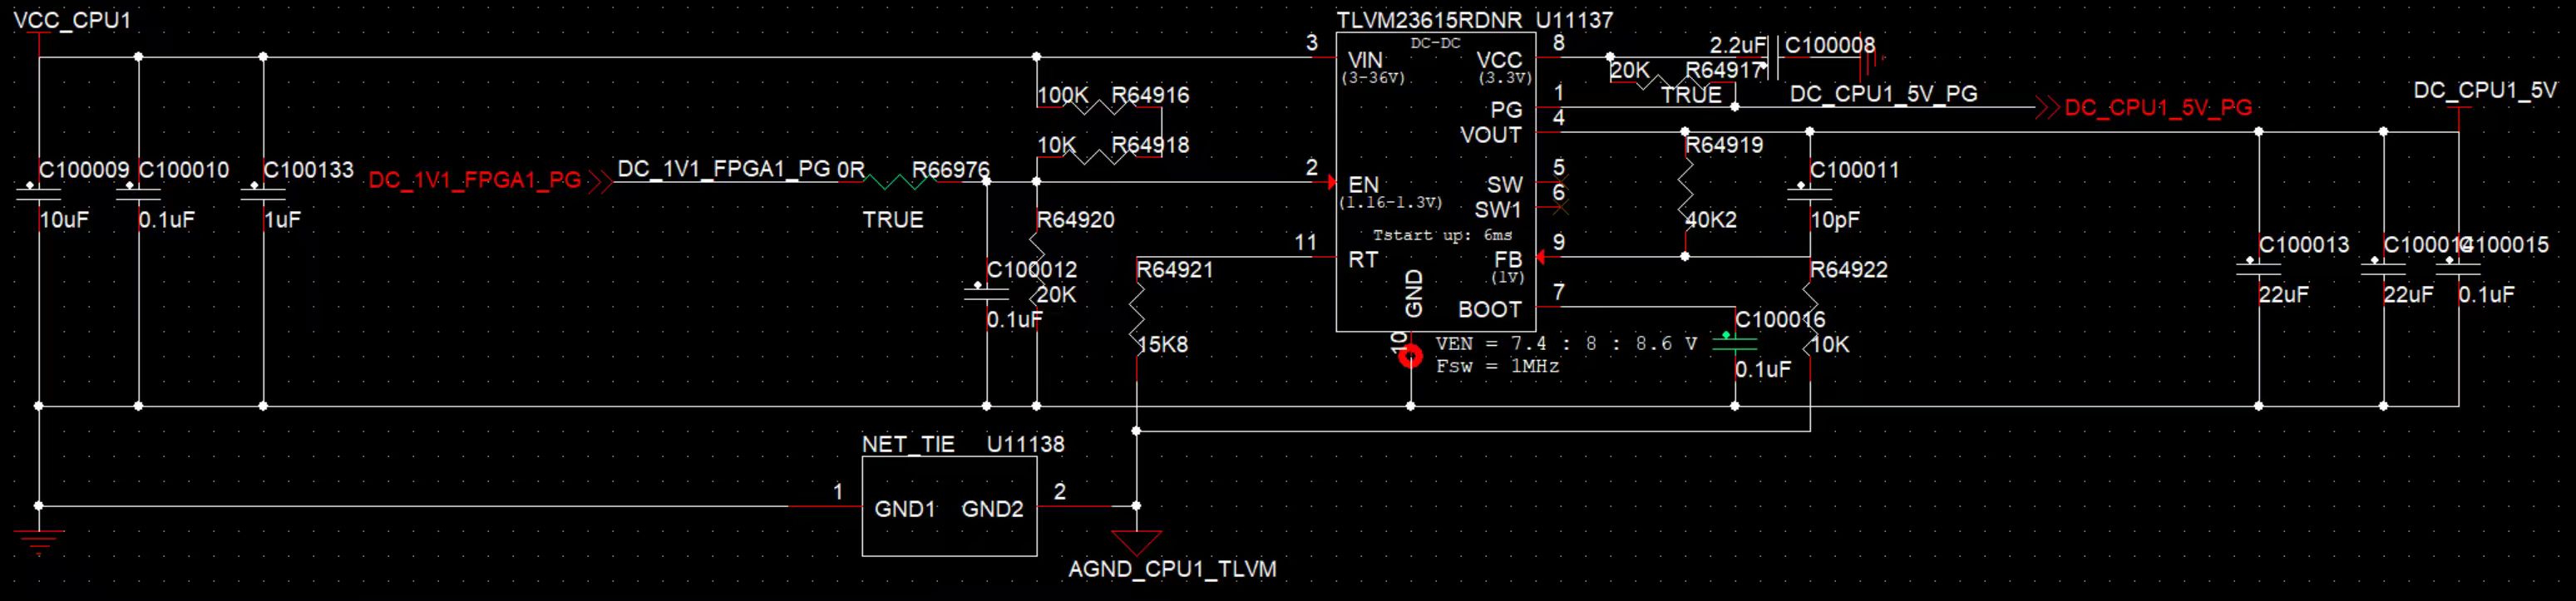Viewport: 2576px width, 601px height.
Task: Select capacitor C100012 0.1uF symbol
Action: point(986,293)
